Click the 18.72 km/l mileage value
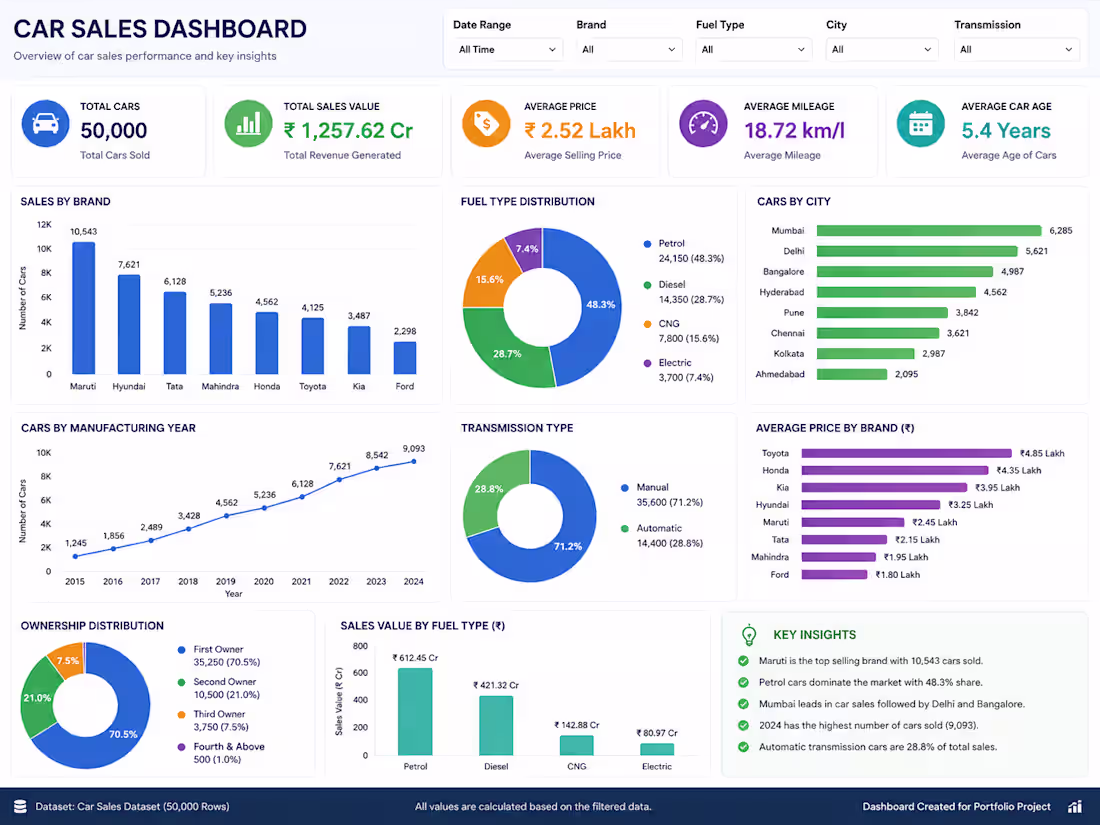Screen dimensions: 1100x825 794,130
